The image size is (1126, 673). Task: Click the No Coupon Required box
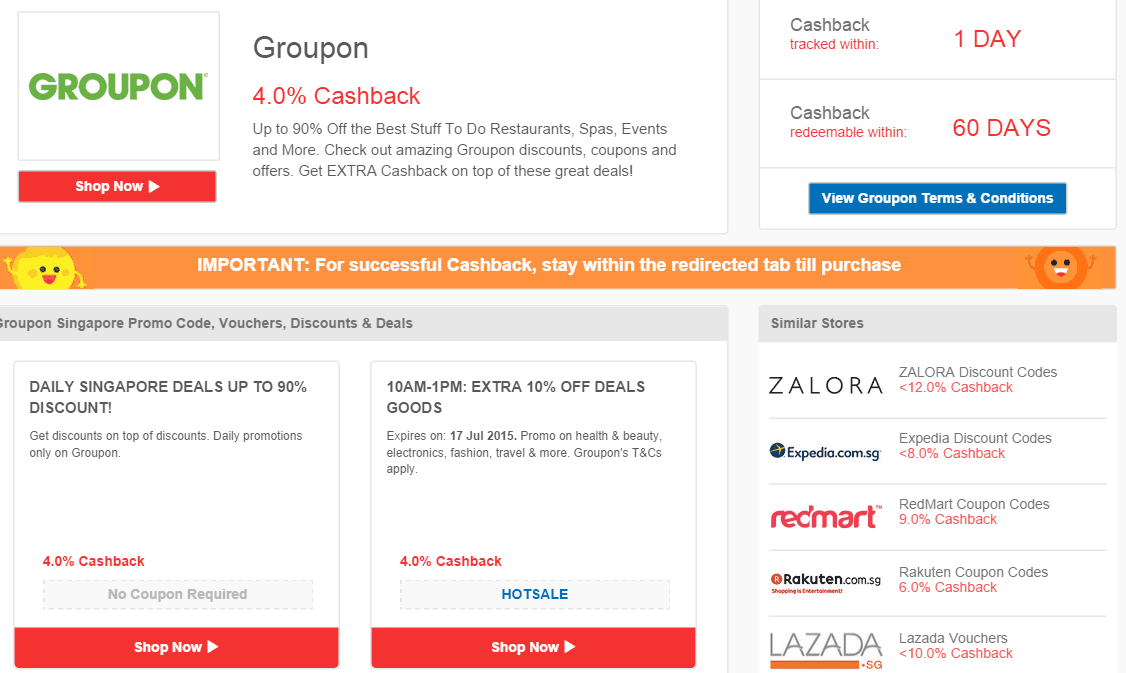[178, 594]
